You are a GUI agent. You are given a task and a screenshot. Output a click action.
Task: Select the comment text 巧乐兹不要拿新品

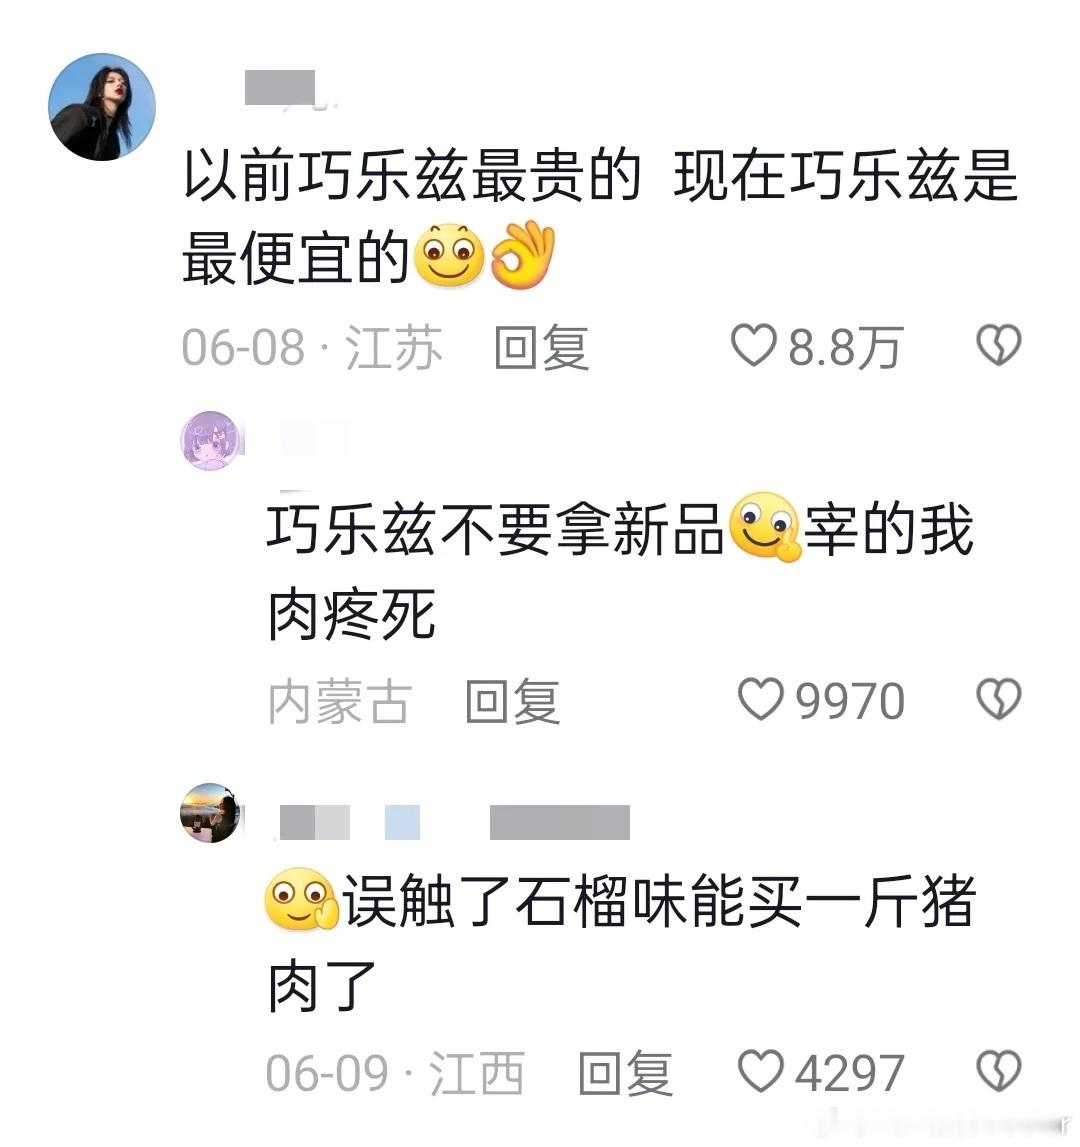(495, 529)
